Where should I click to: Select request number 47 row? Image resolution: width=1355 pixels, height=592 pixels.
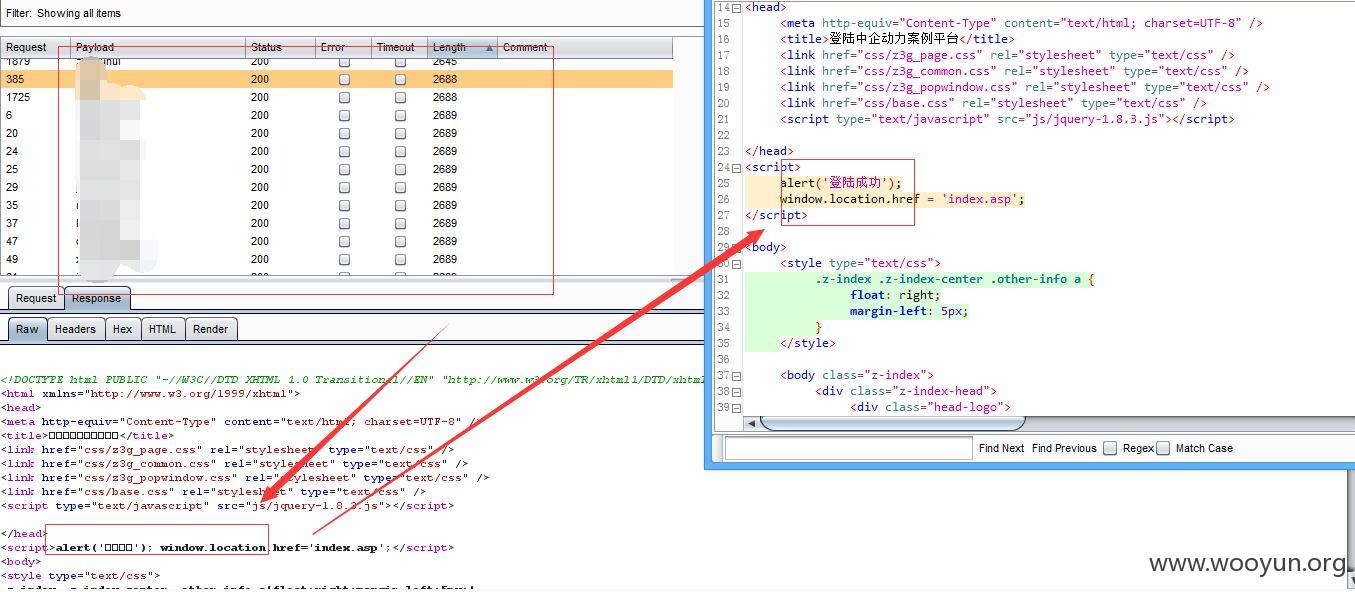pos(336,241)
